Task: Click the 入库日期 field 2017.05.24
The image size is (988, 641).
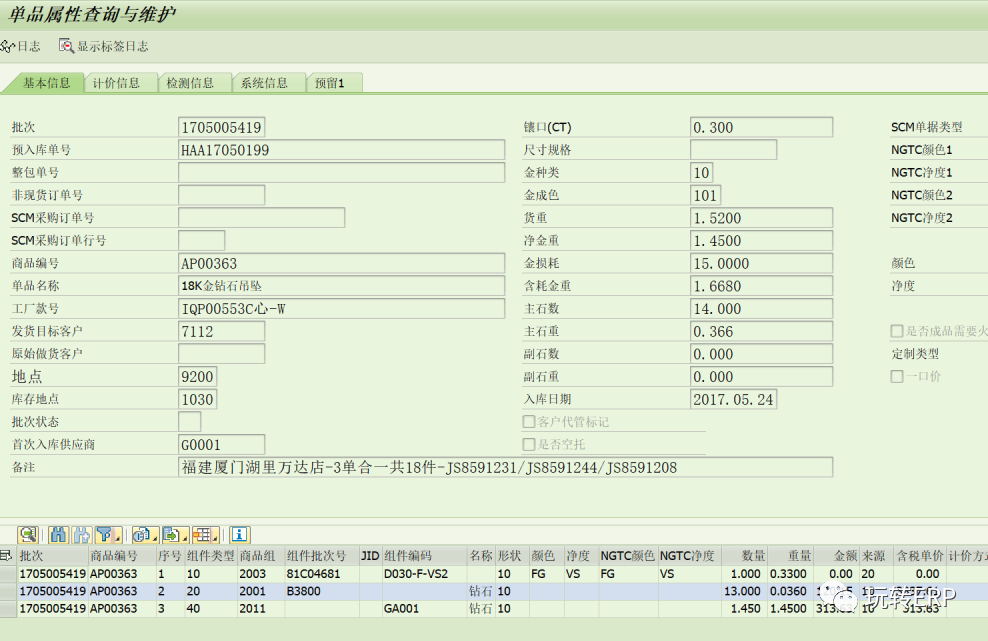Action: (733, 400)
